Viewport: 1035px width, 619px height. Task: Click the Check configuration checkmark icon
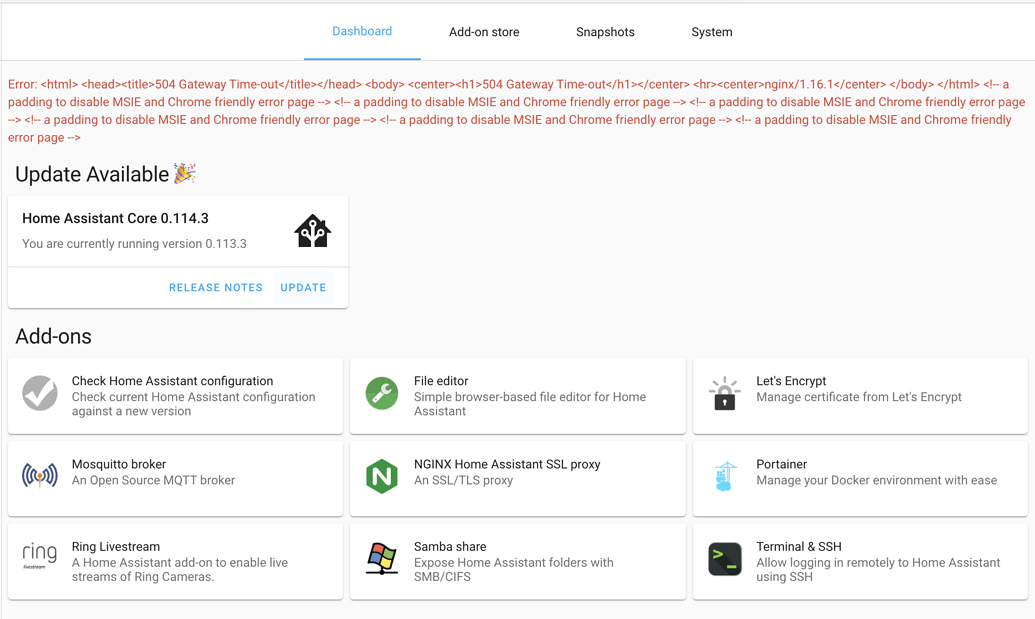click(39, 393)
